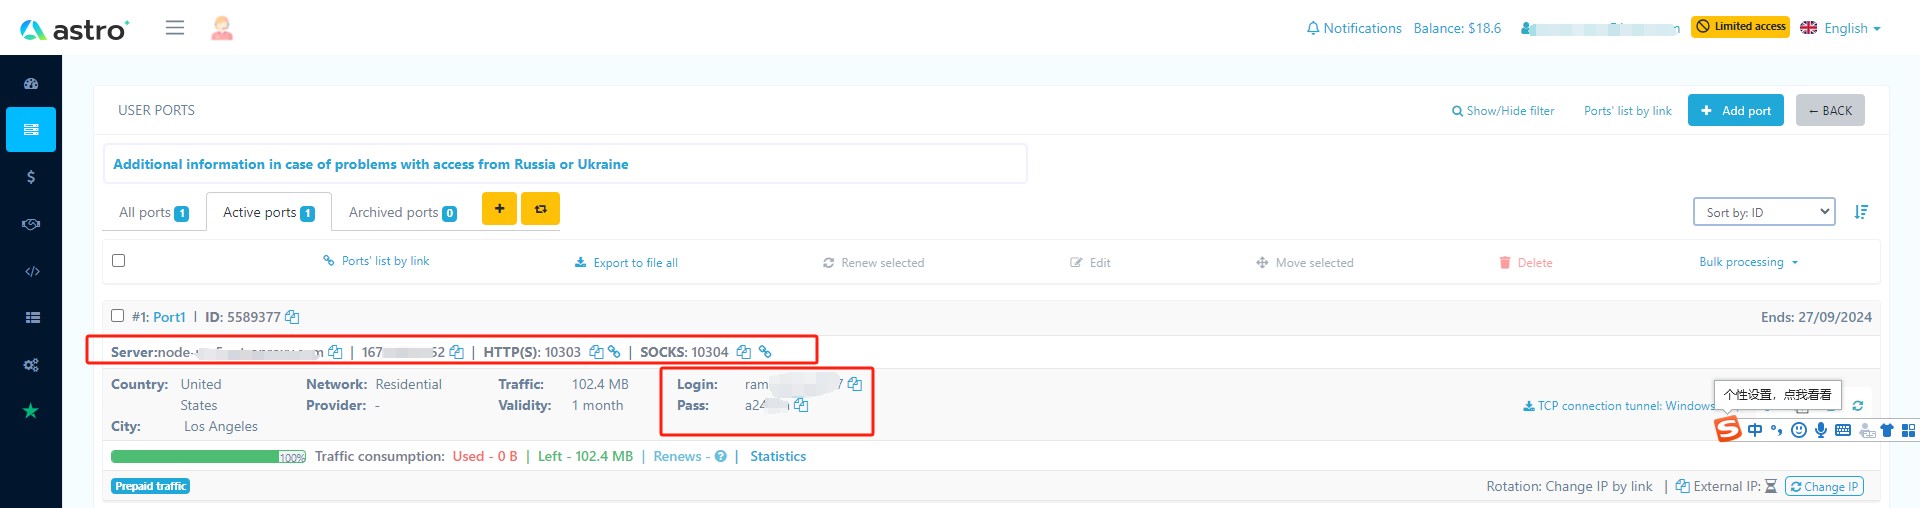Open header Ports' list by link
This screenshot has height=508, width=1932.
pyautogui.click(x=1628, y=111)
